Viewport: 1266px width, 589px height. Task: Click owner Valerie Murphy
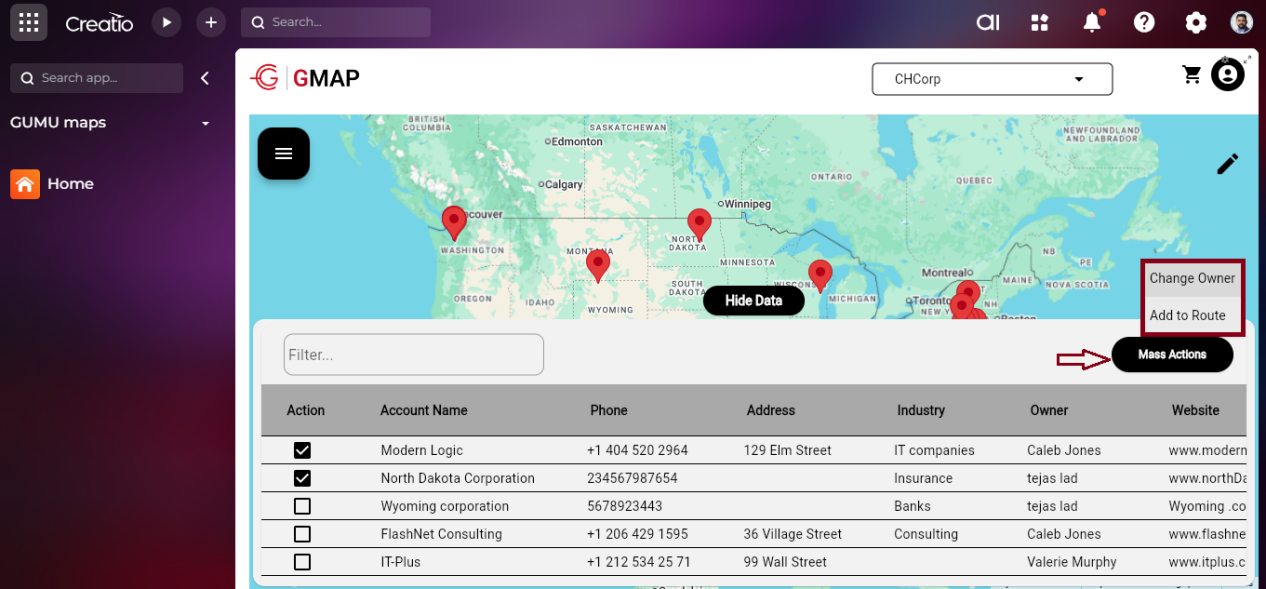pos(1072,562)
